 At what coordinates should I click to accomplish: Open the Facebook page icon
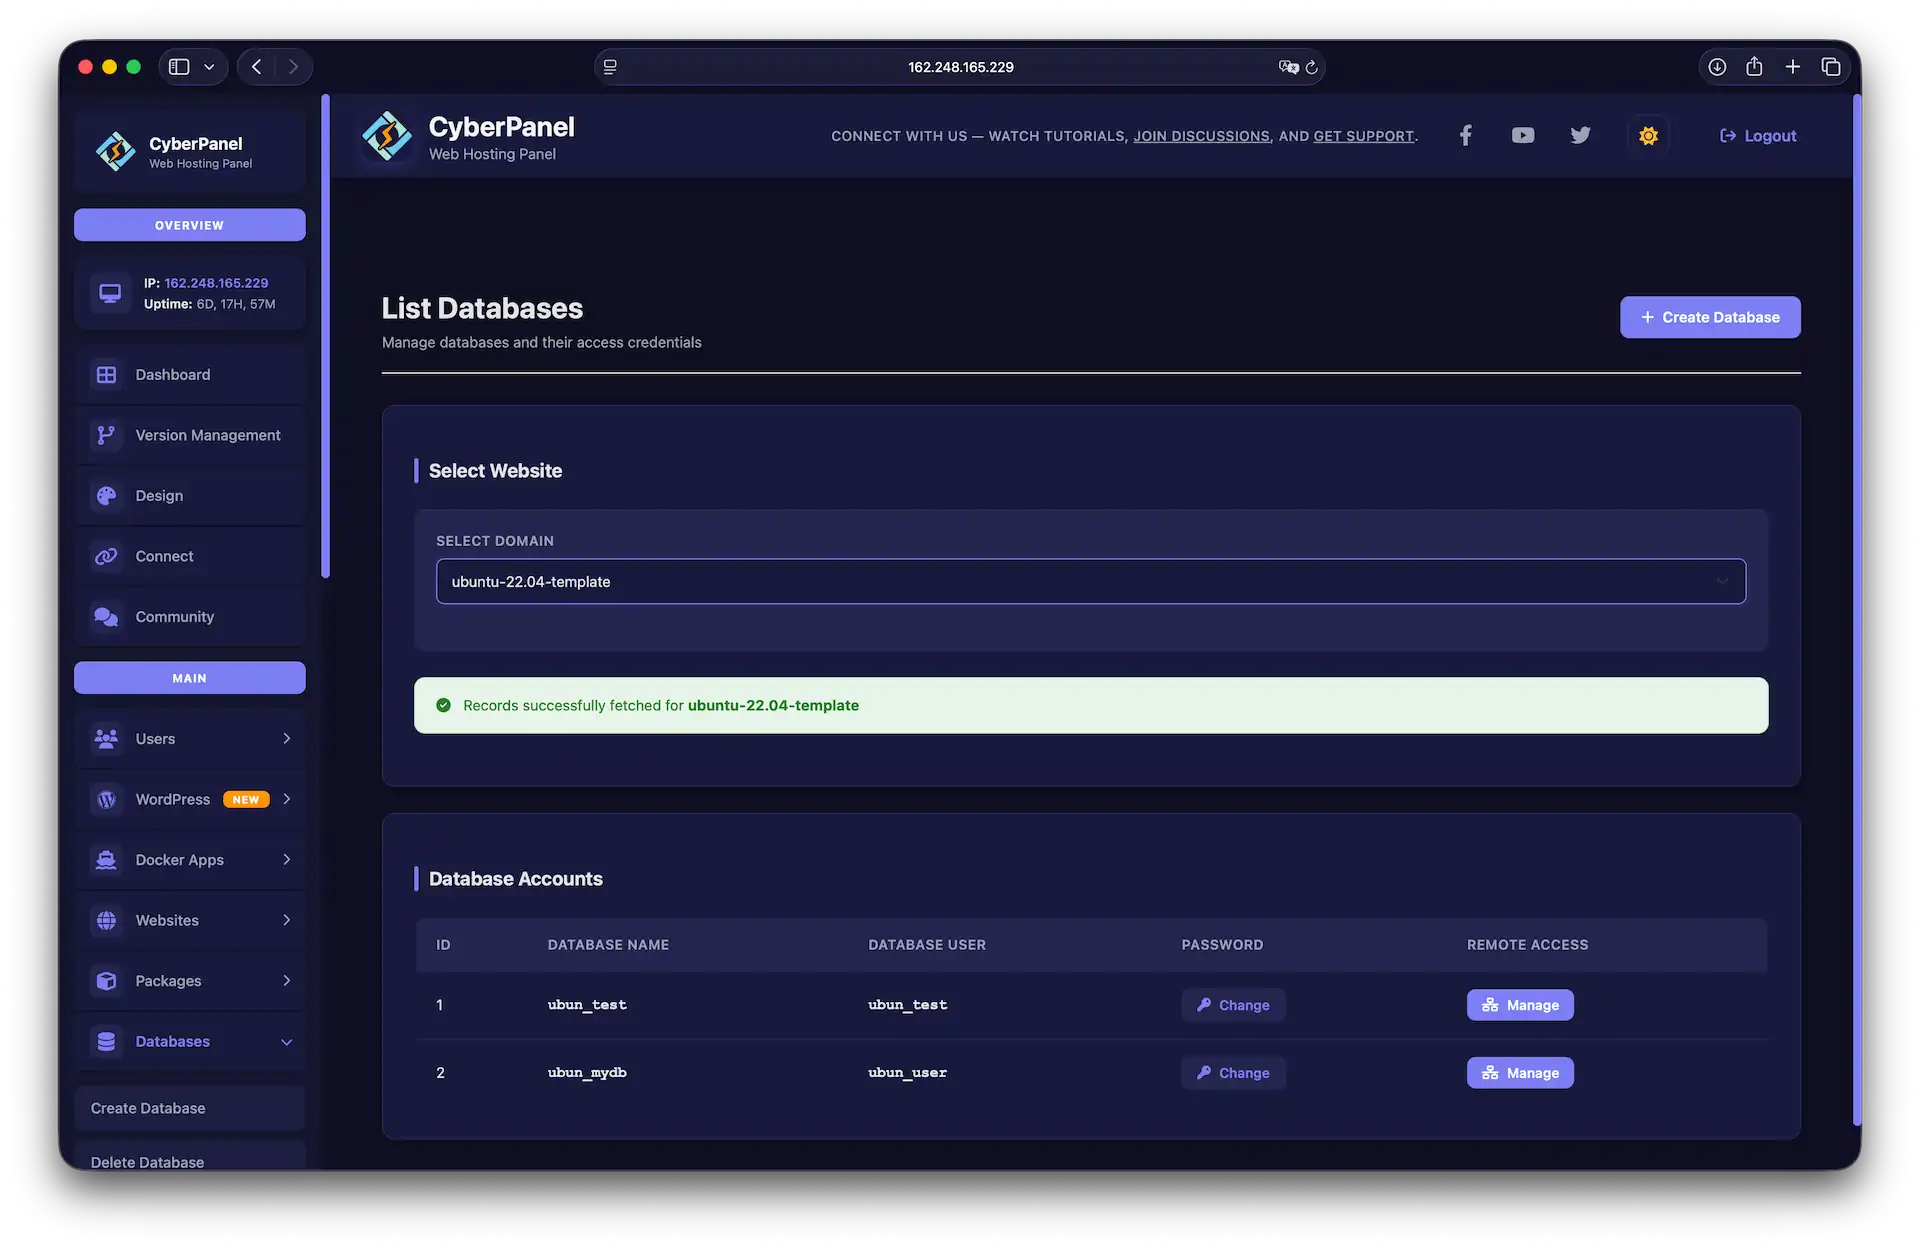[1465, 135]
